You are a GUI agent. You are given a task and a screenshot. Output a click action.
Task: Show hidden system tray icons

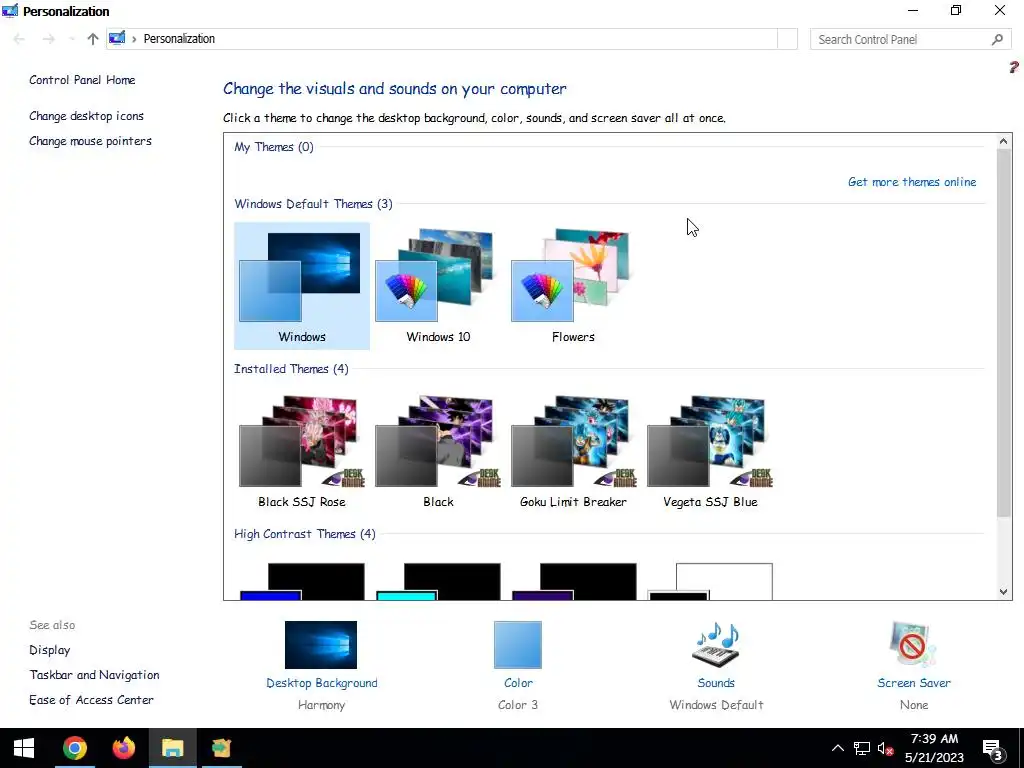coord(837,748)
